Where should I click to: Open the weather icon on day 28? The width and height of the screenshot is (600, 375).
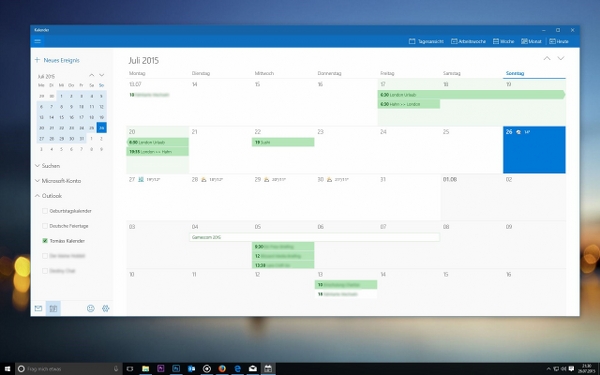click(204, 179)
